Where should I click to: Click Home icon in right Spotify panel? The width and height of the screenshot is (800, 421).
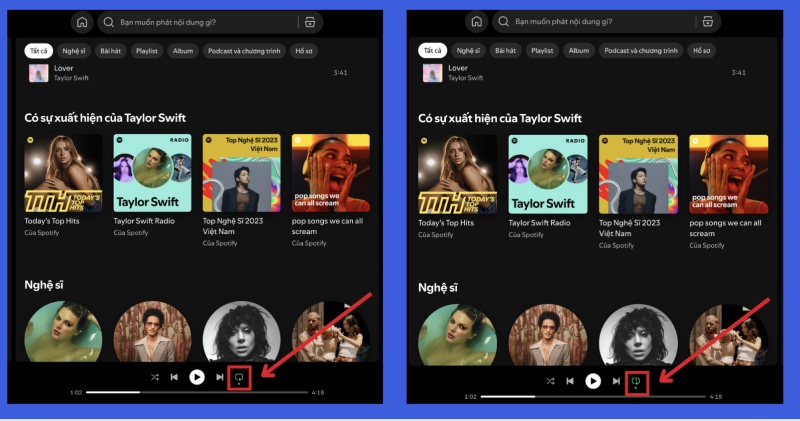477,22
